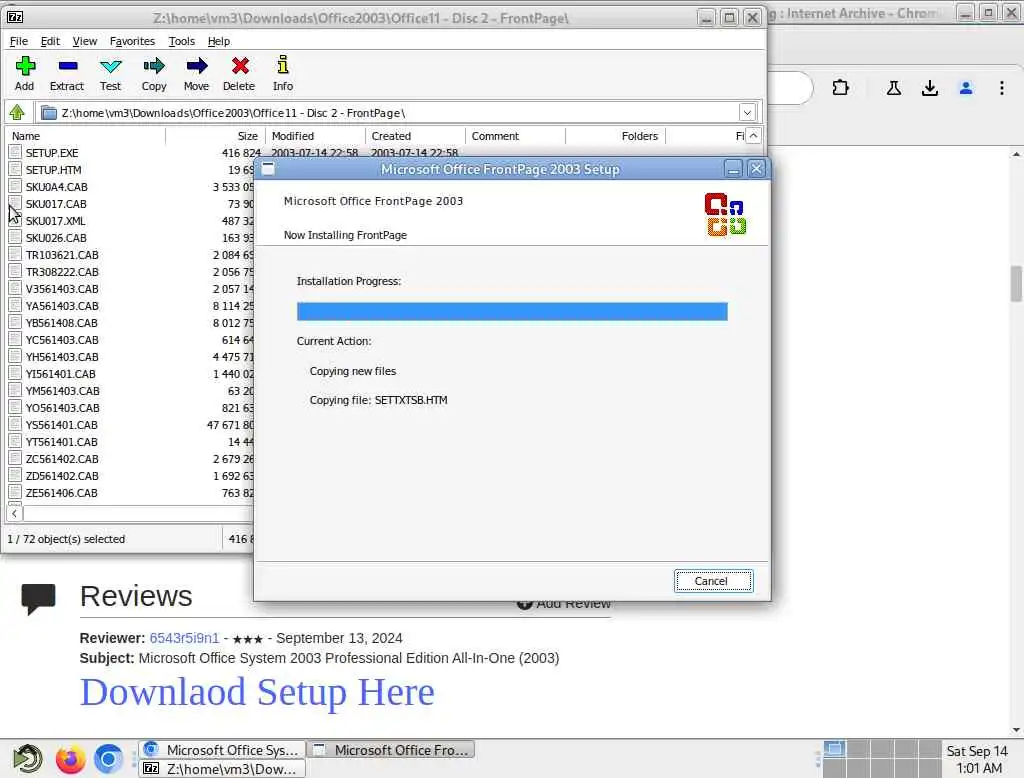Select the YH561403.CAB file

point(62,357)
